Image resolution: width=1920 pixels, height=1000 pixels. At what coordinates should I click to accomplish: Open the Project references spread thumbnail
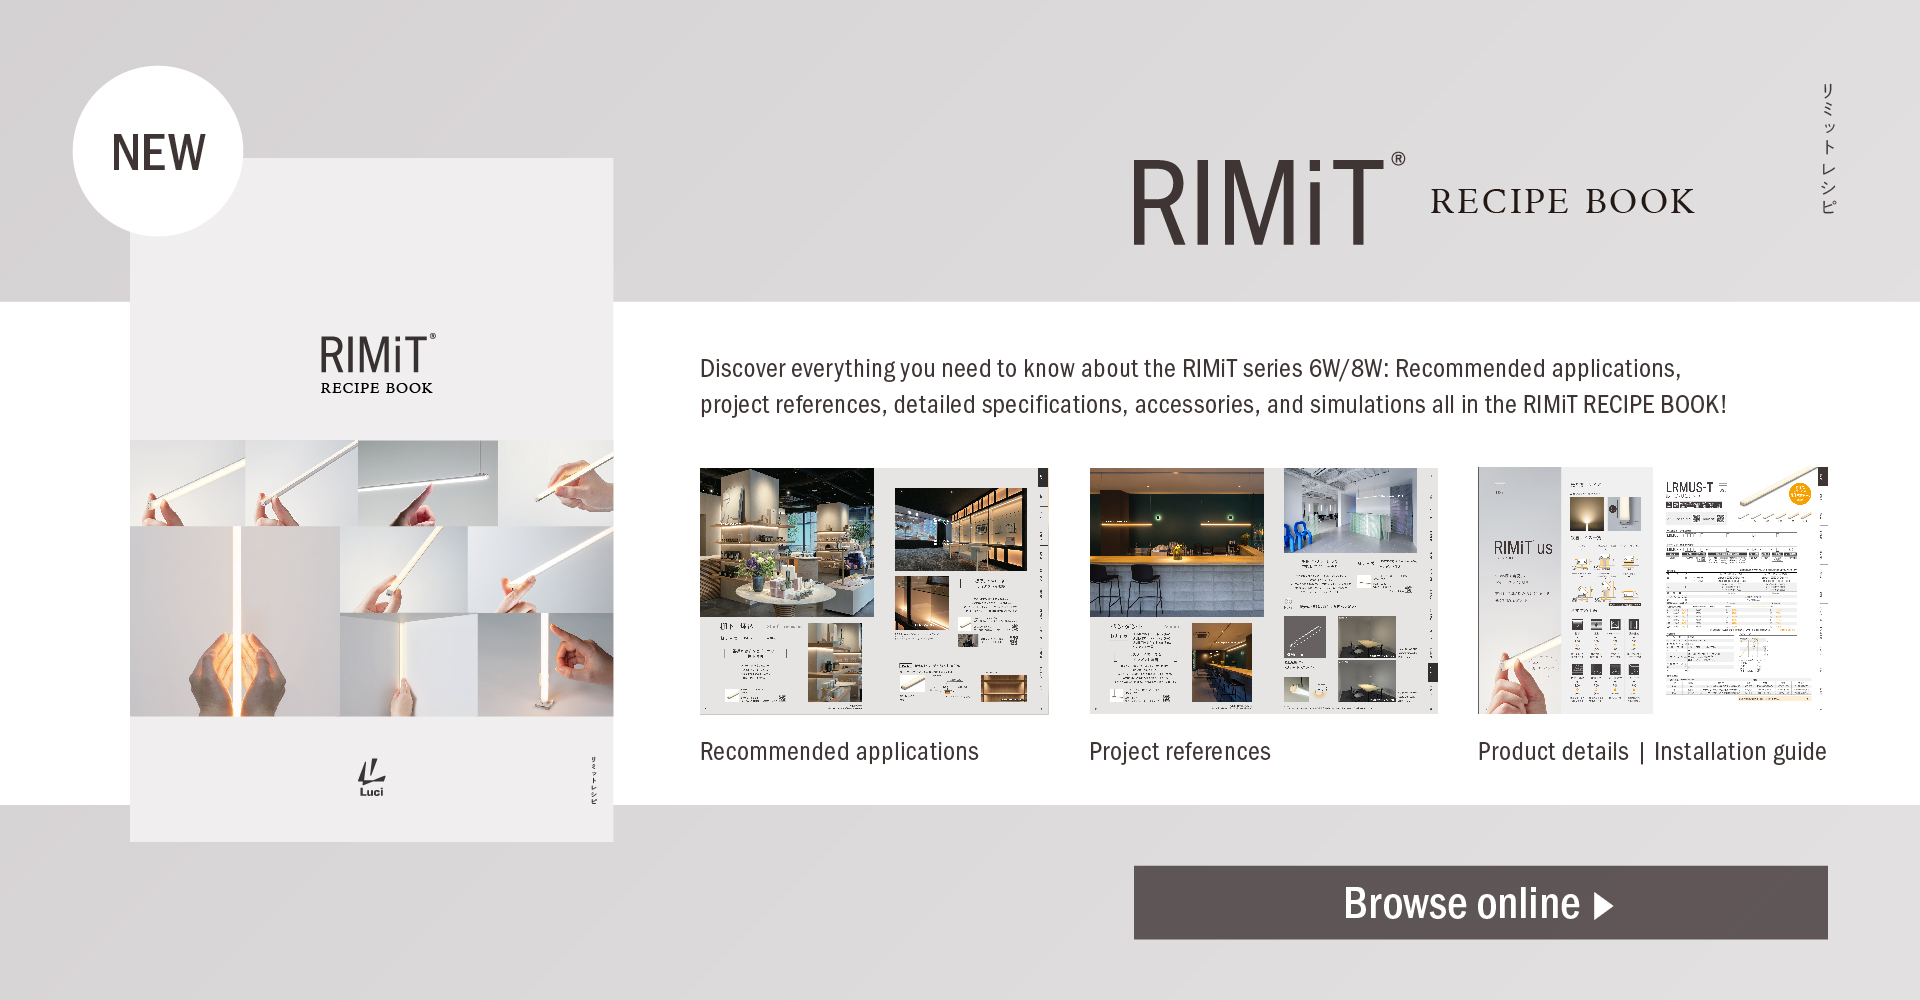(1264, 590)
